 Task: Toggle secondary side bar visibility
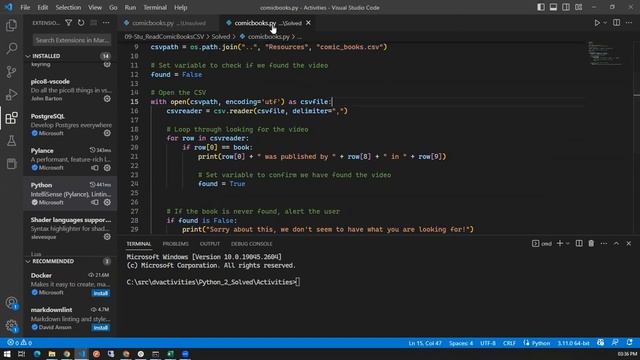566,7
